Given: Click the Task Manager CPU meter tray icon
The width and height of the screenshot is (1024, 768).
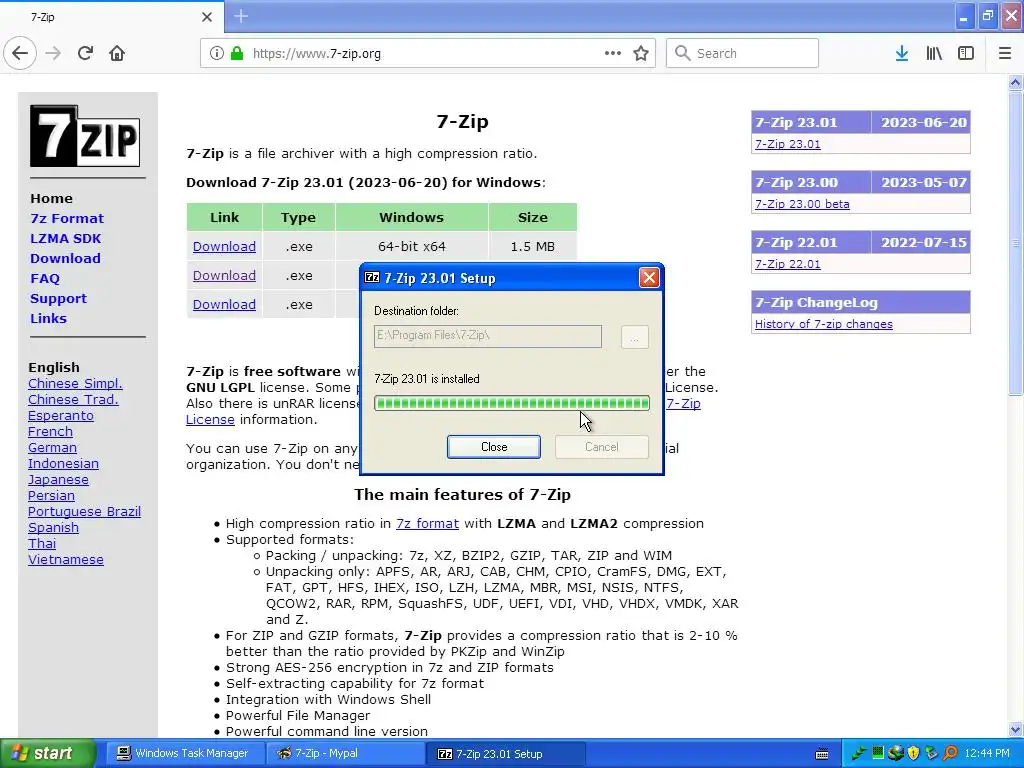Looking at the screenshot, I should point(878,754).
